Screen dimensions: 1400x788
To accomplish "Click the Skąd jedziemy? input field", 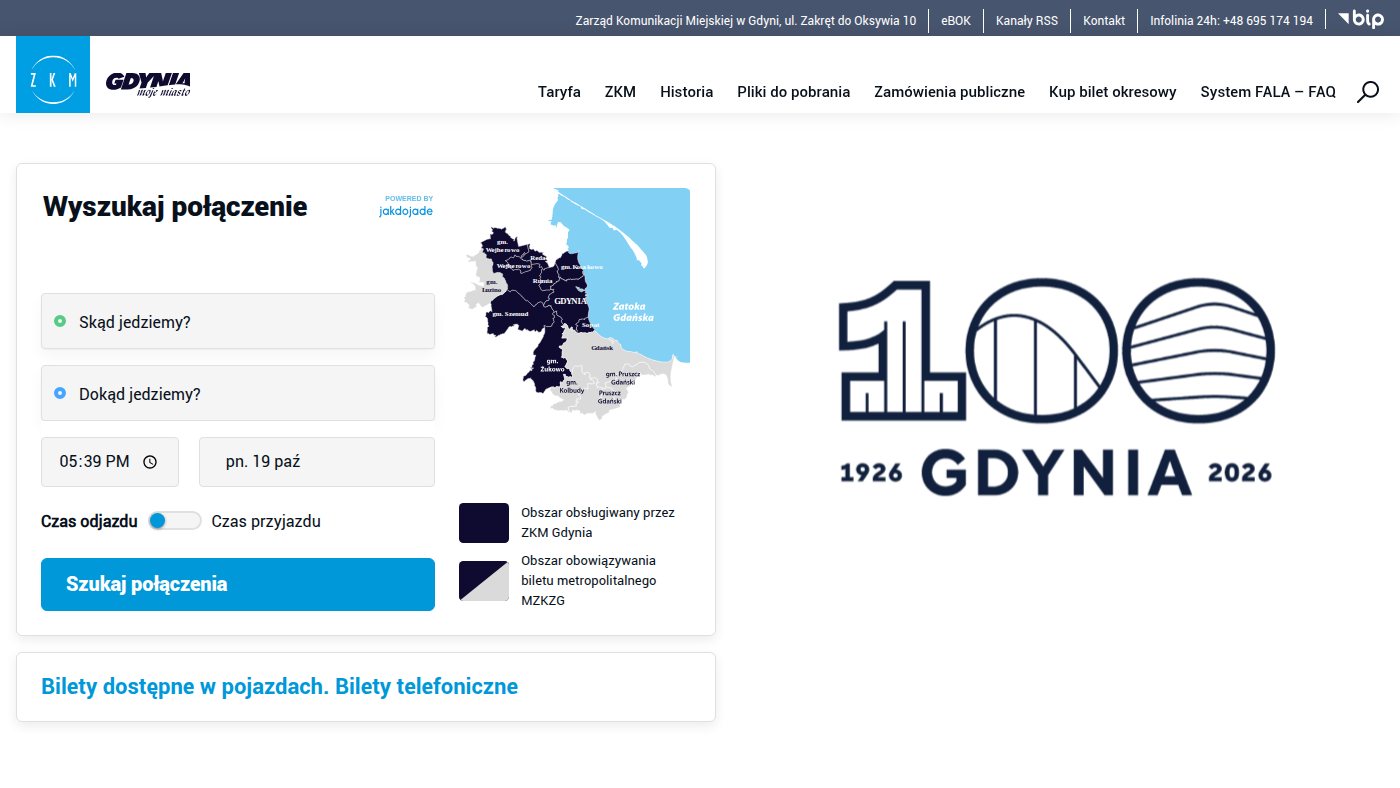I will click(x=238, y=321).
